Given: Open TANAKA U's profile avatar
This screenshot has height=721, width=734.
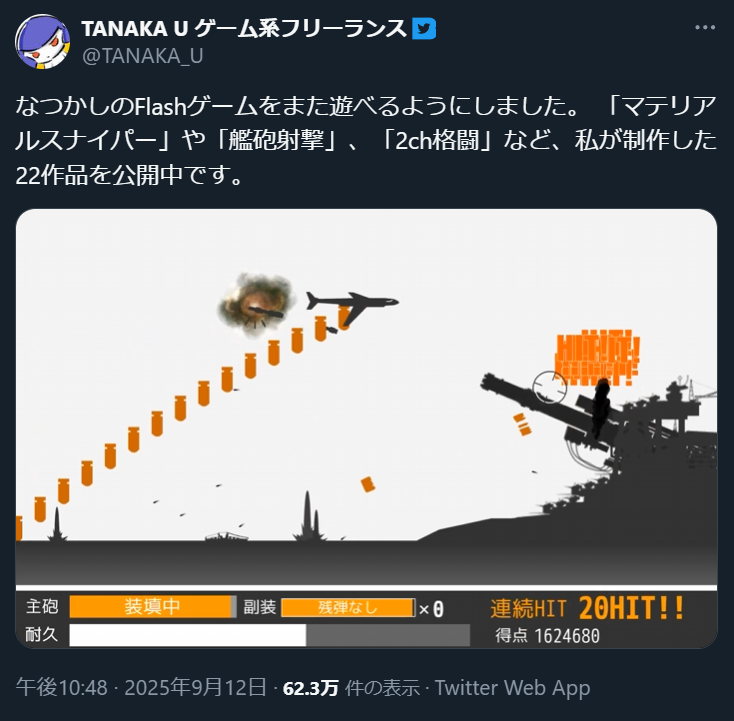Looking at the screenshot, I should point(43,42).
